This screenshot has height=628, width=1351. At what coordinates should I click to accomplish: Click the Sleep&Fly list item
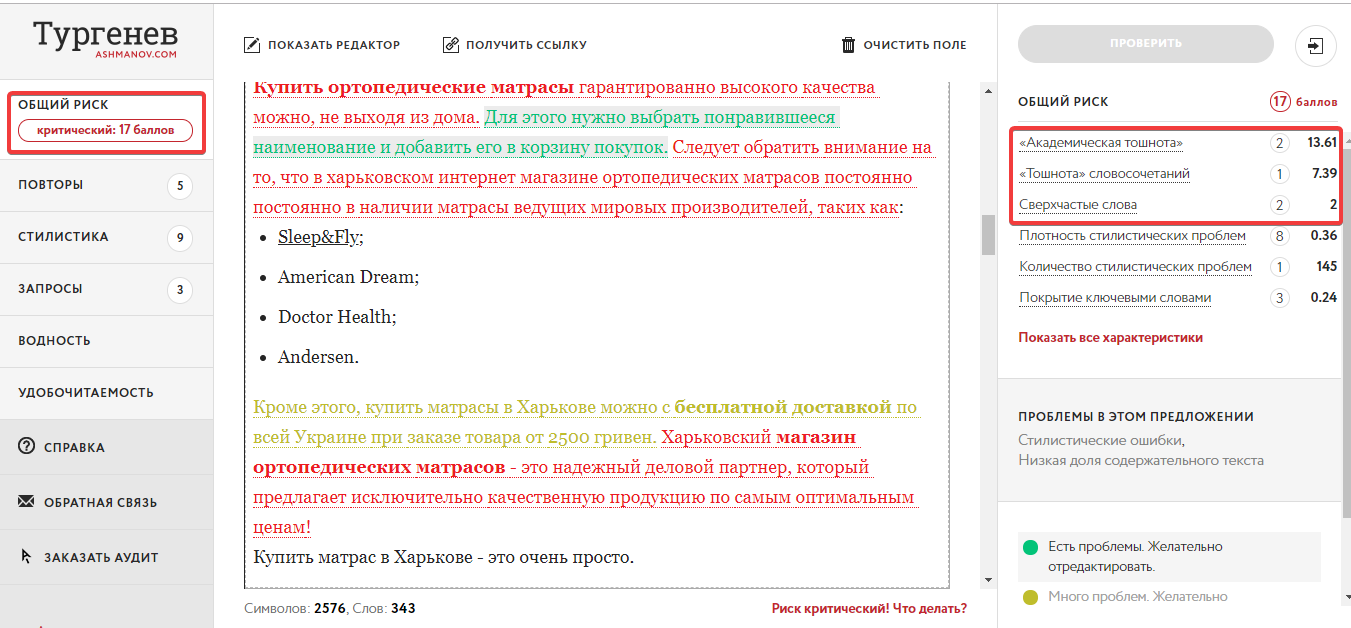coord(321,237)
